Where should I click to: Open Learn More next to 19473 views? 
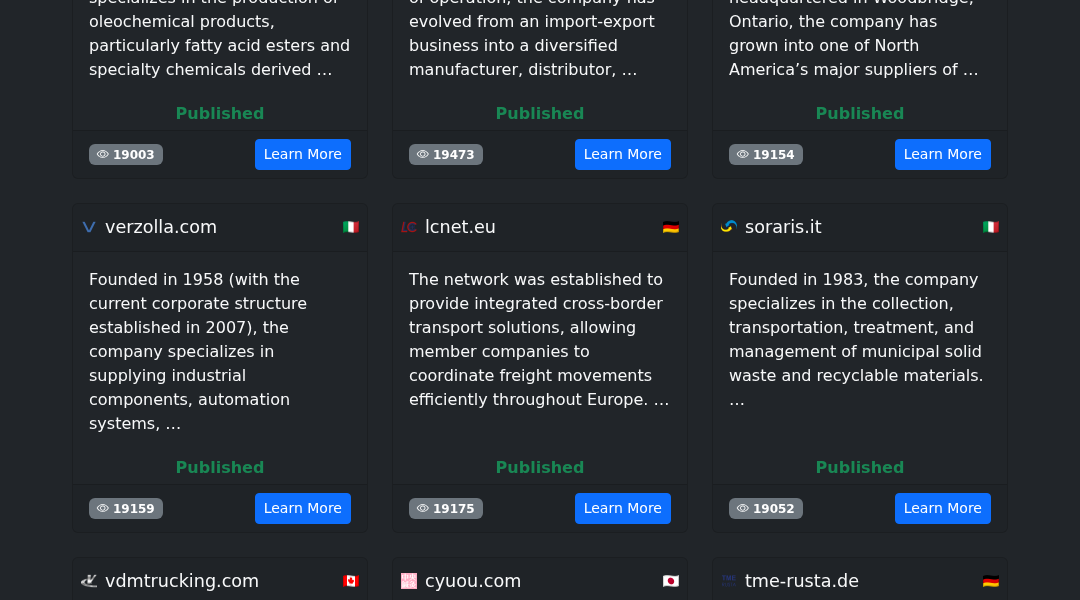coord(623,154)
